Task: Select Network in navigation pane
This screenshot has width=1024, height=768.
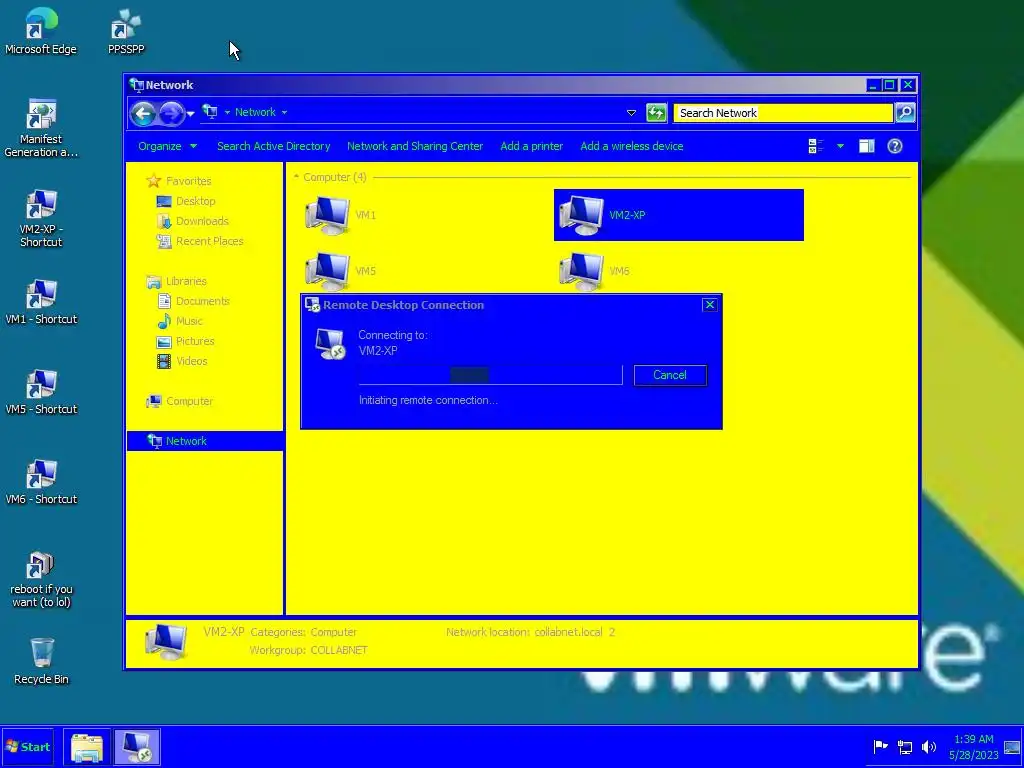Action: click(205, 441)
